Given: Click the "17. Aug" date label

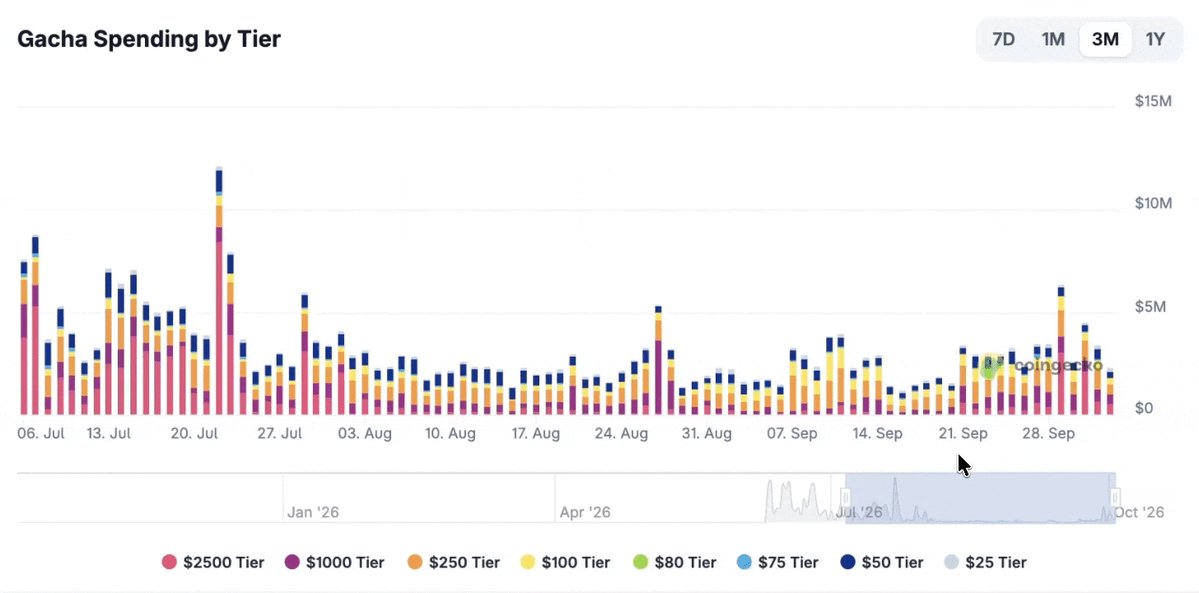Looking at the screenshot, I should 535,434.
